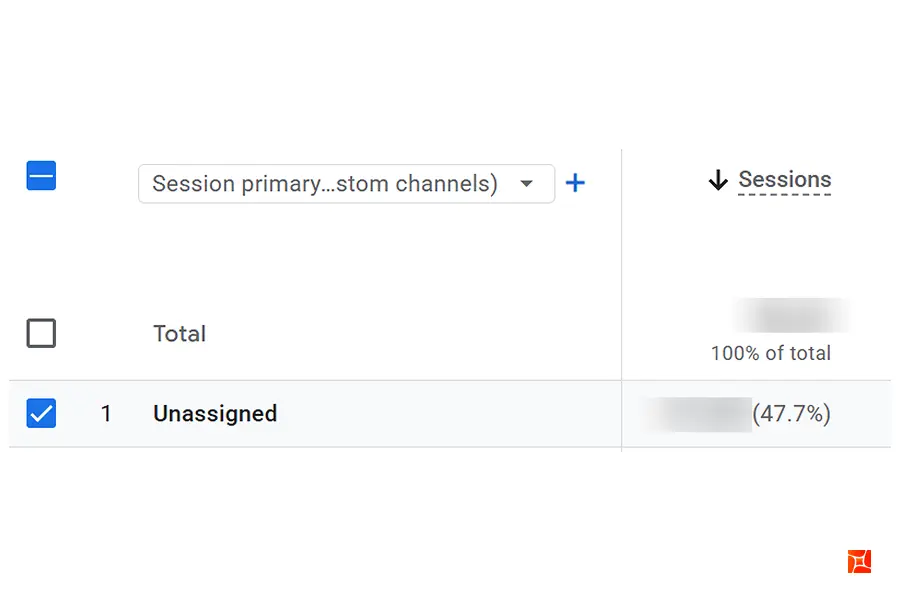Click the blue plus icon to add dimension
This screenshot has width=900, height=600.
click(x=575, y=183)
